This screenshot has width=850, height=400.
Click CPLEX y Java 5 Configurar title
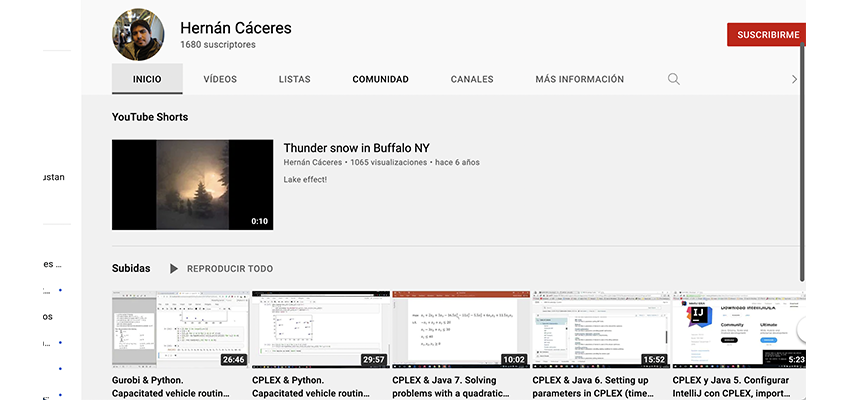[731, 387]
